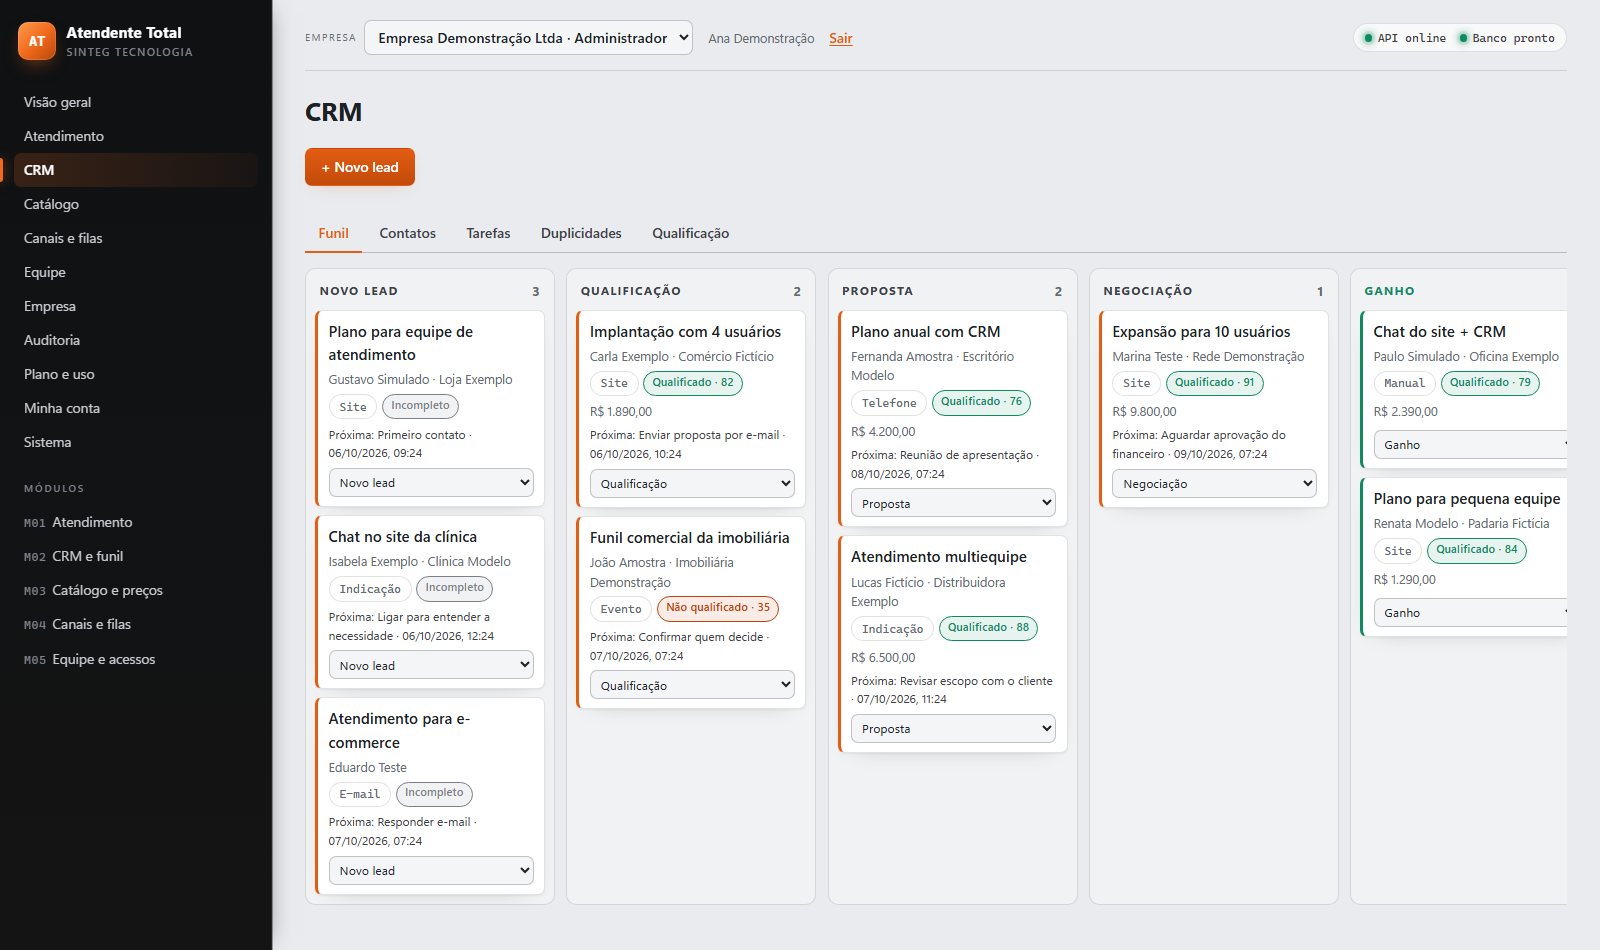Image resolution: width=1600 pixels, height=950 pixels.
Task: Open Canais e filas sidebar item
Action: (x=136, y=238)
